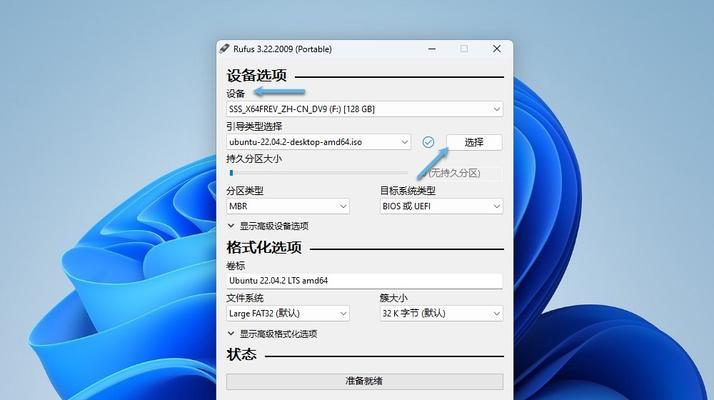
Task: Click the 持久分区大小 label
Action: 254,159
